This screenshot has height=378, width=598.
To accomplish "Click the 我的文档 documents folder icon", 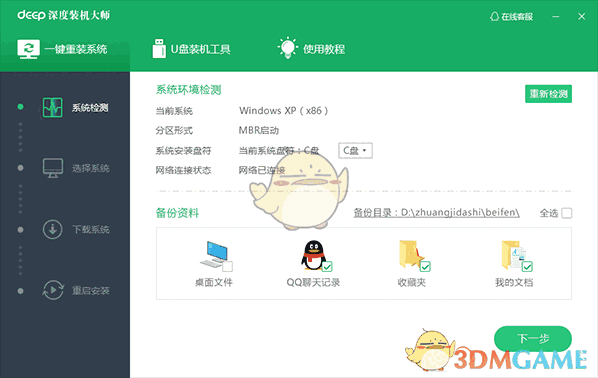I will coord(513,254).
